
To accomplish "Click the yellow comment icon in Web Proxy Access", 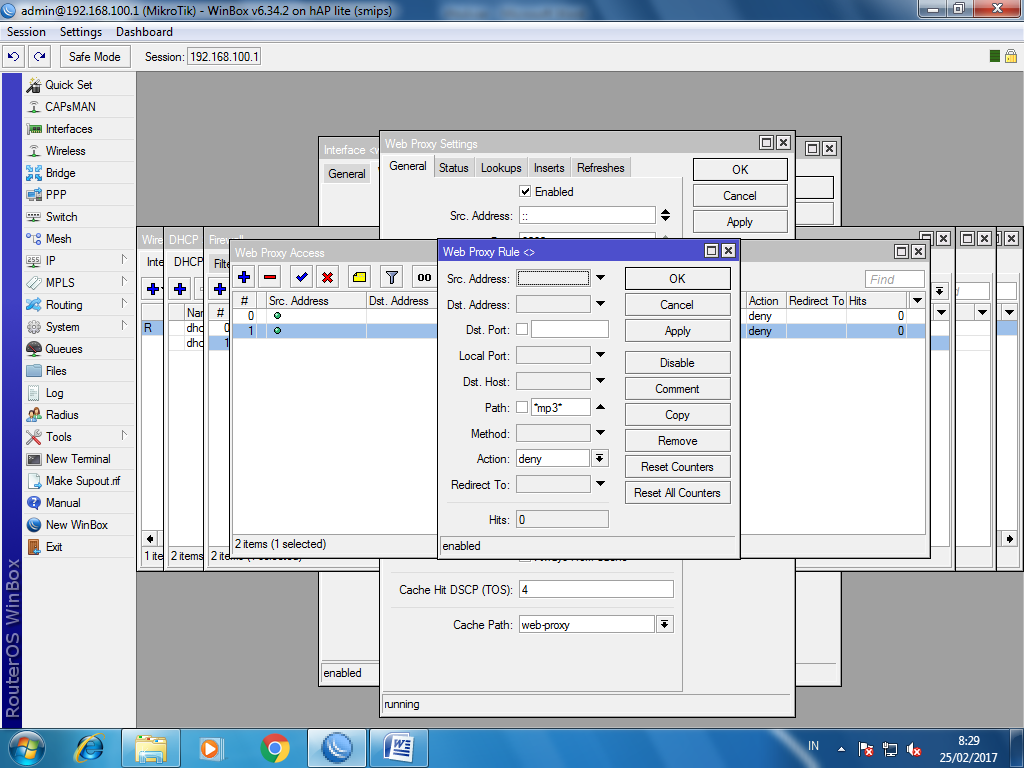I will tap(359, 278).
